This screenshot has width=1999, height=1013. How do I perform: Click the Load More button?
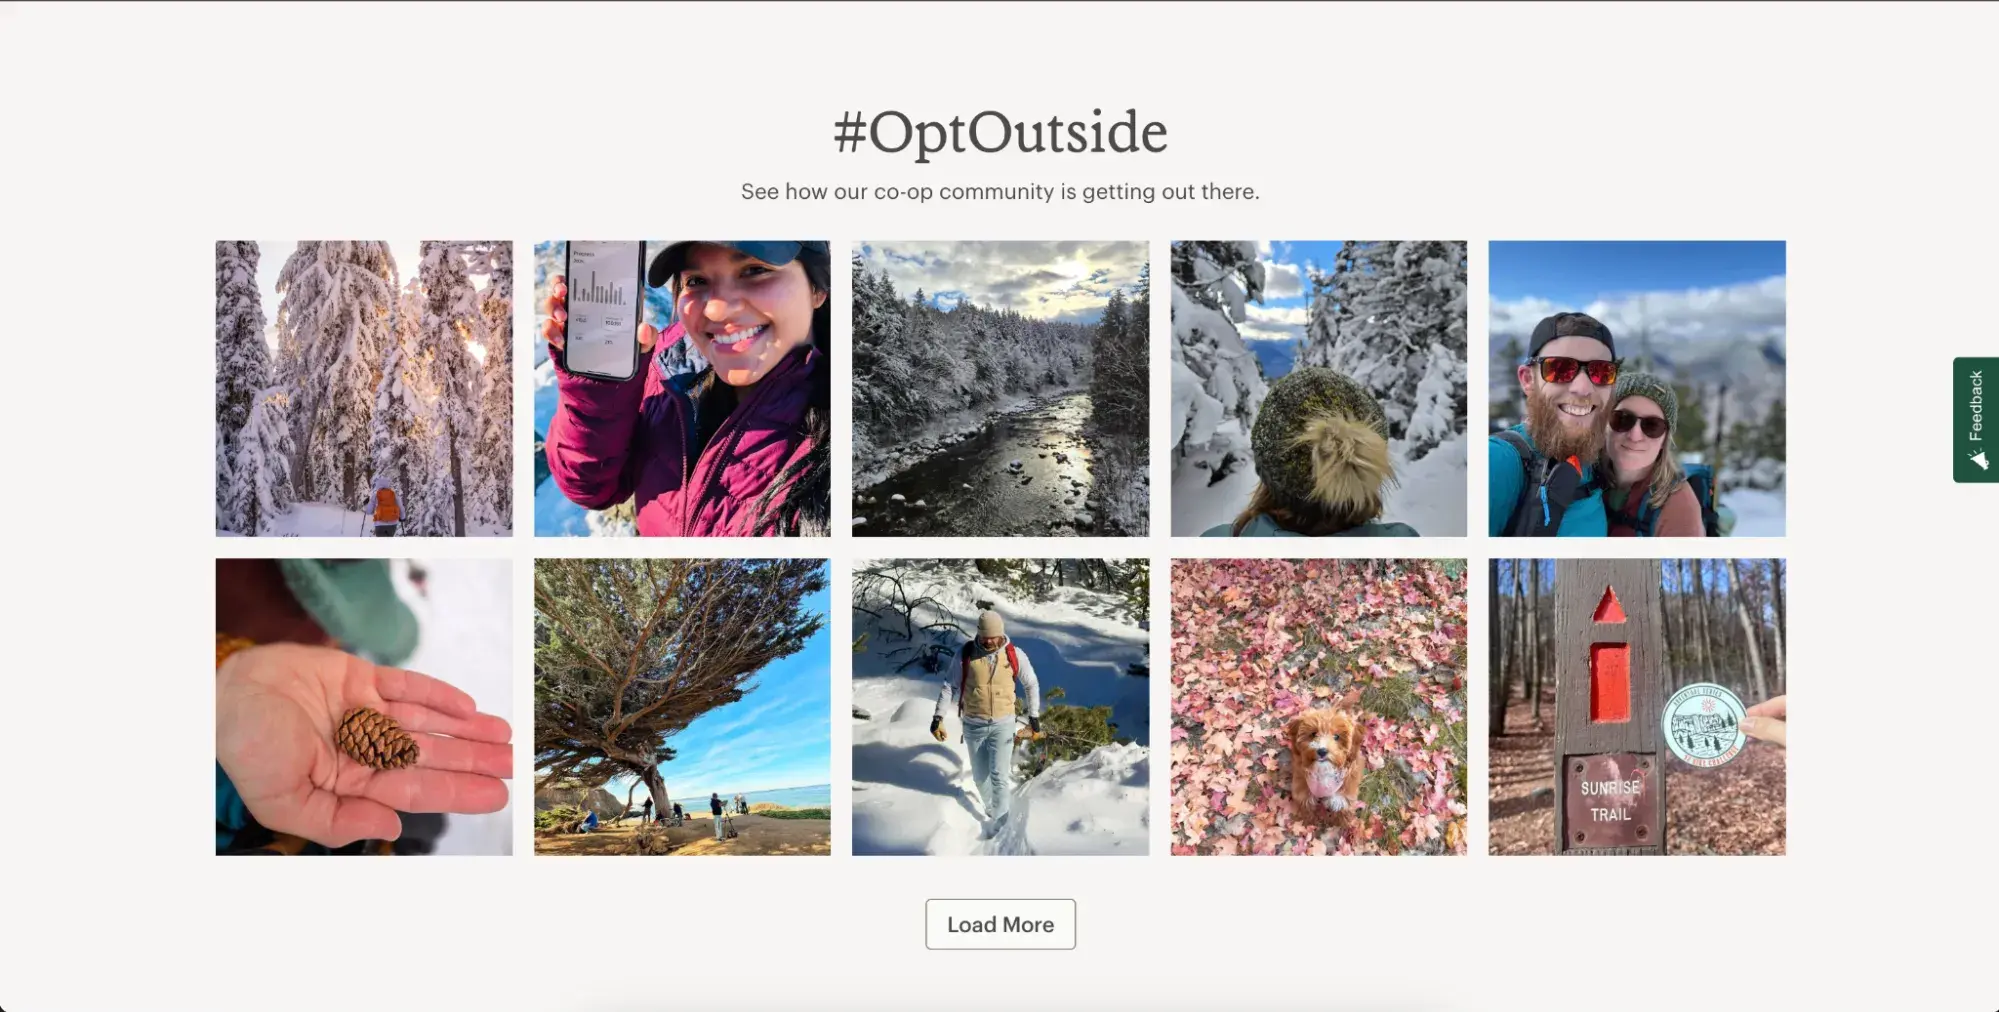(1000, 924)
